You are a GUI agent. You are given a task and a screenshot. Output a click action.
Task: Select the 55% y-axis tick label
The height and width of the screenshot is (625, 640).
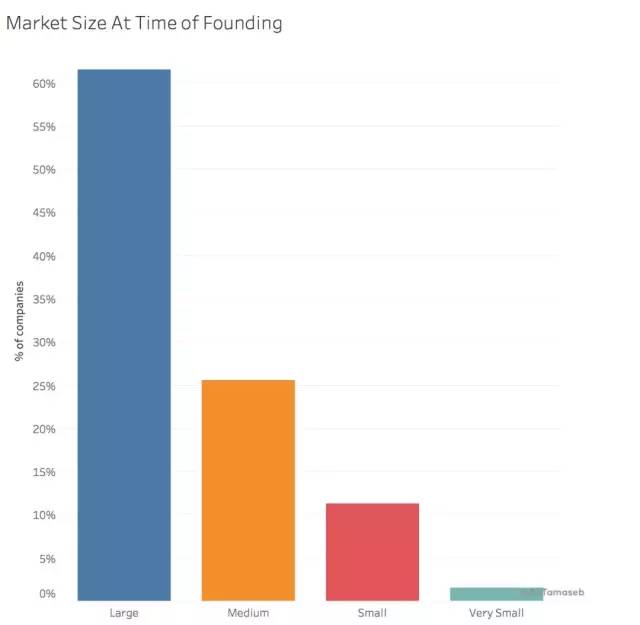[x=43, y=127]
